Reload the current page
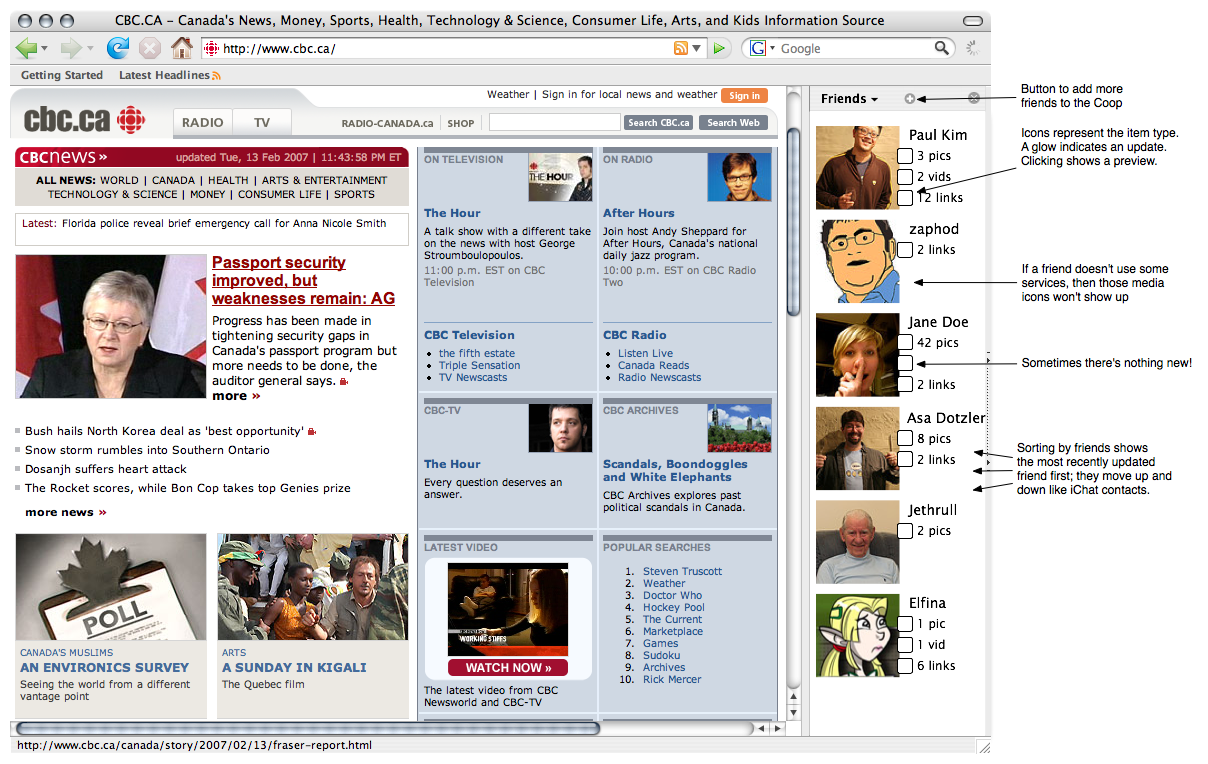This screenshot has height=764, width=1208. click(118, 47)
